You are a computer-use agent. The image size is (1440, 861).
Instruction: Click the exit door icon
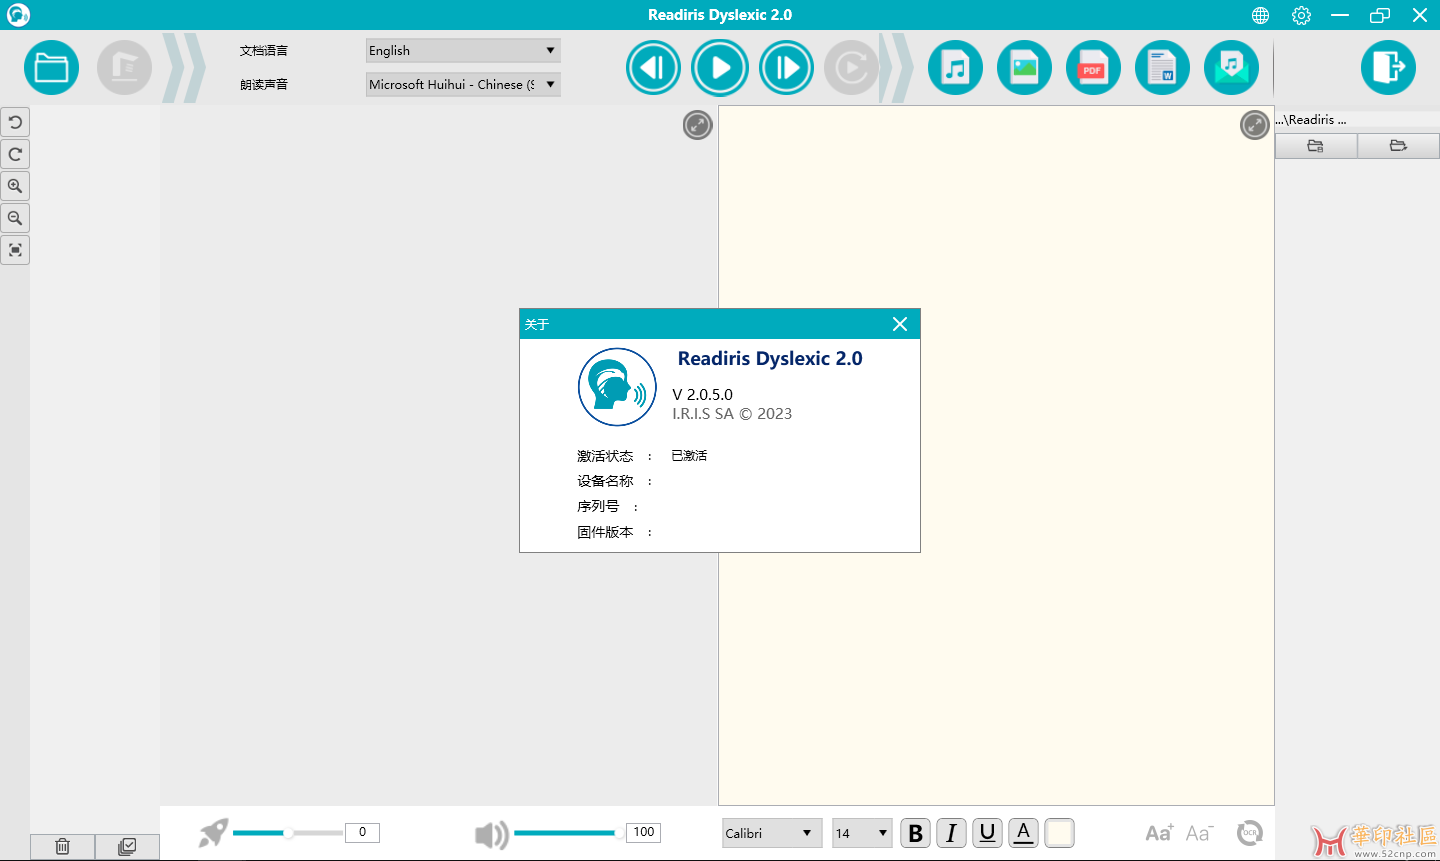(1388, 67)
